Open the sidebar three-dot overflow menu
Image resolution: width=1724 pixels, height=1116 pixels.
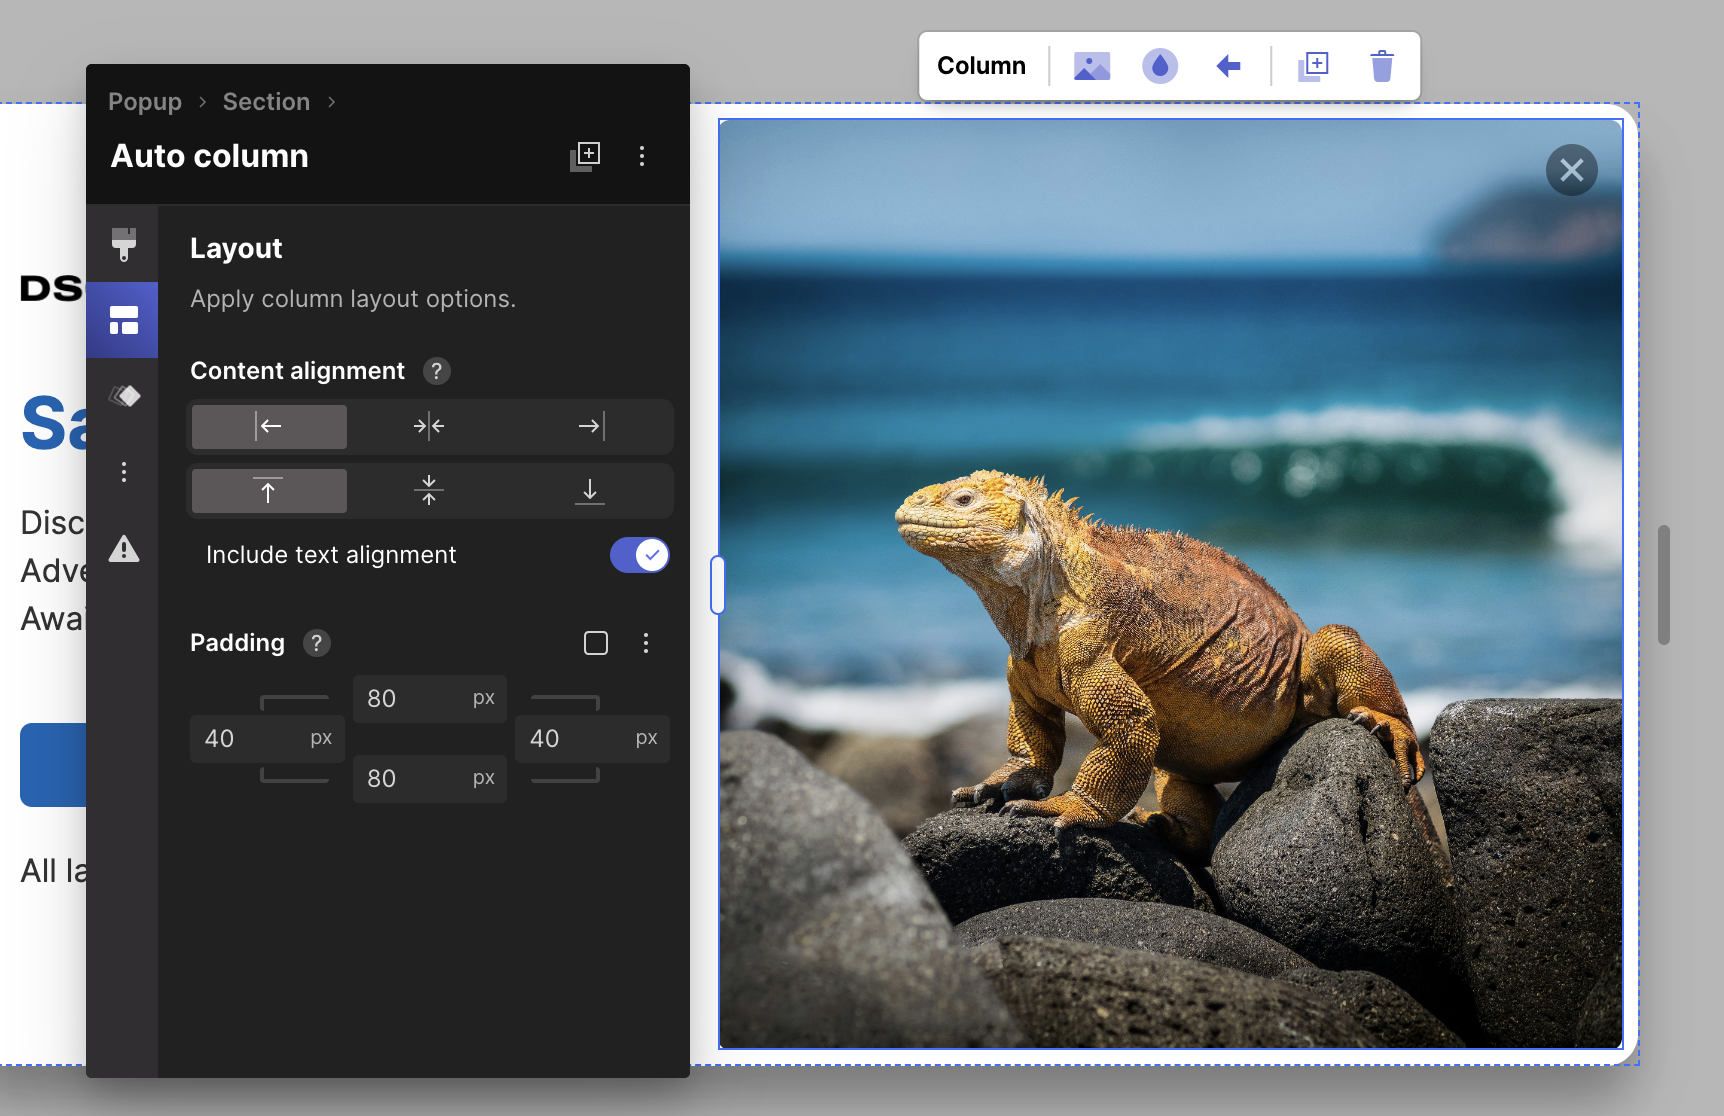click(x=122, y=471)
